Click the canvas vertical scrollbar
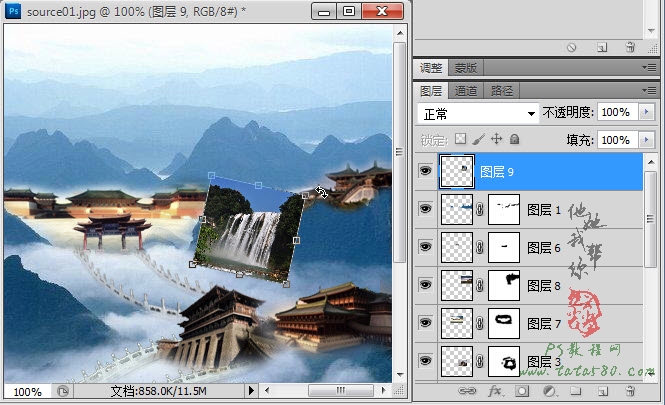 coord(399,152)
